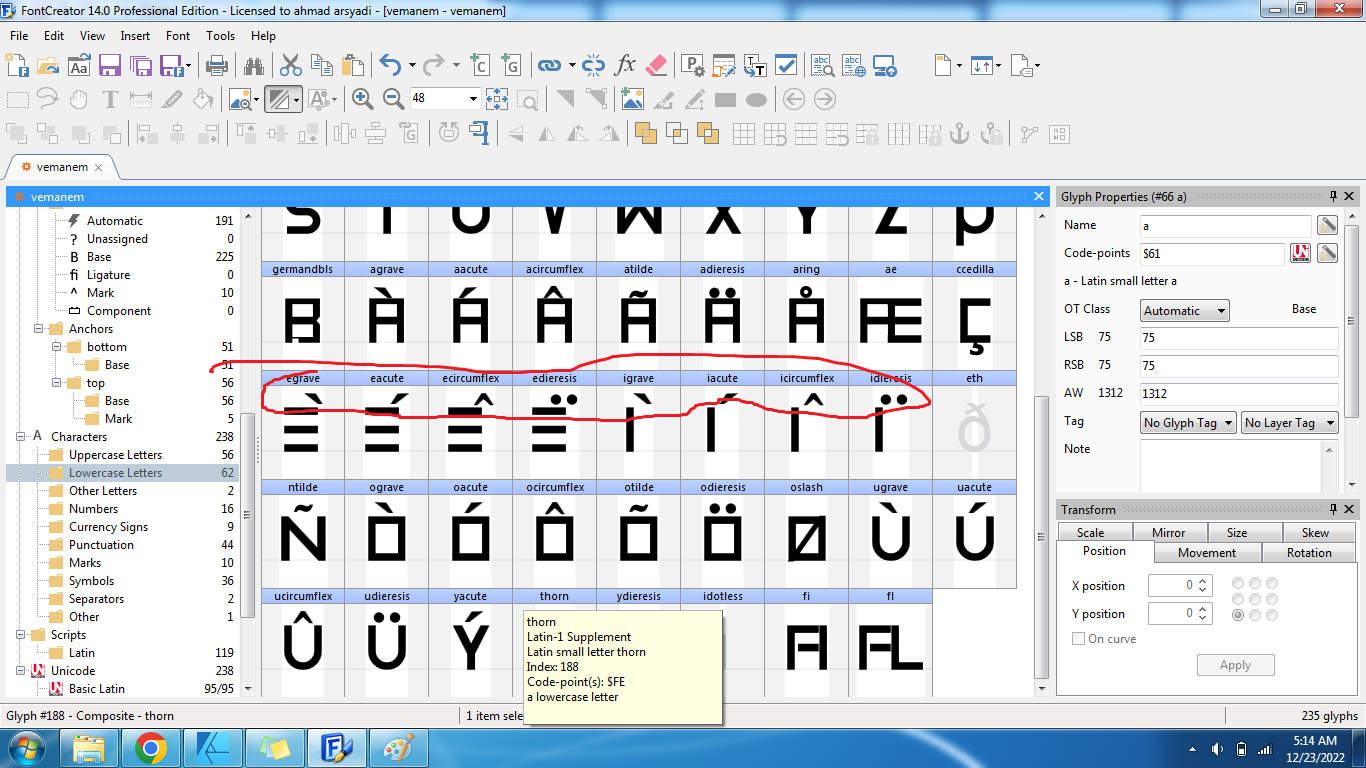Click the Add Glyphs icon with G

tap(511, 66)
